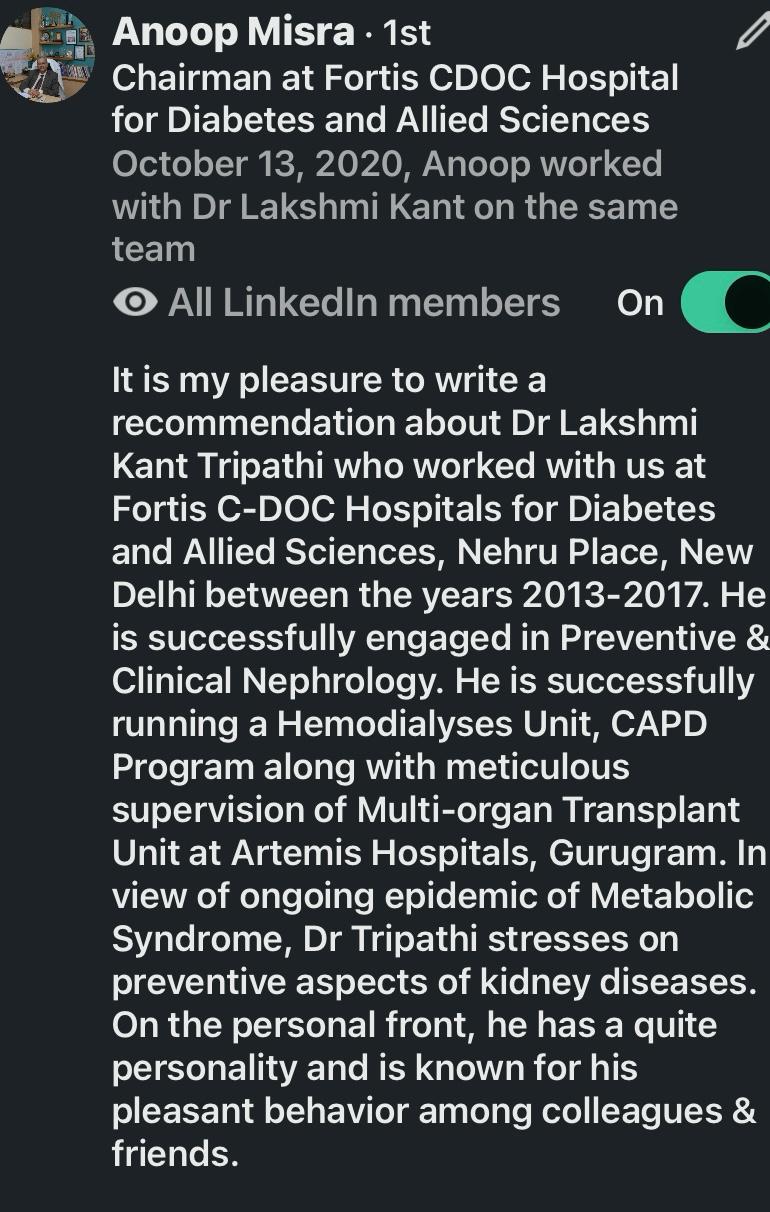The width and height of the screenshot is (770, 1212).
Task: Turn off the recommendation visibility switch
Action: (x=727, y=302)
